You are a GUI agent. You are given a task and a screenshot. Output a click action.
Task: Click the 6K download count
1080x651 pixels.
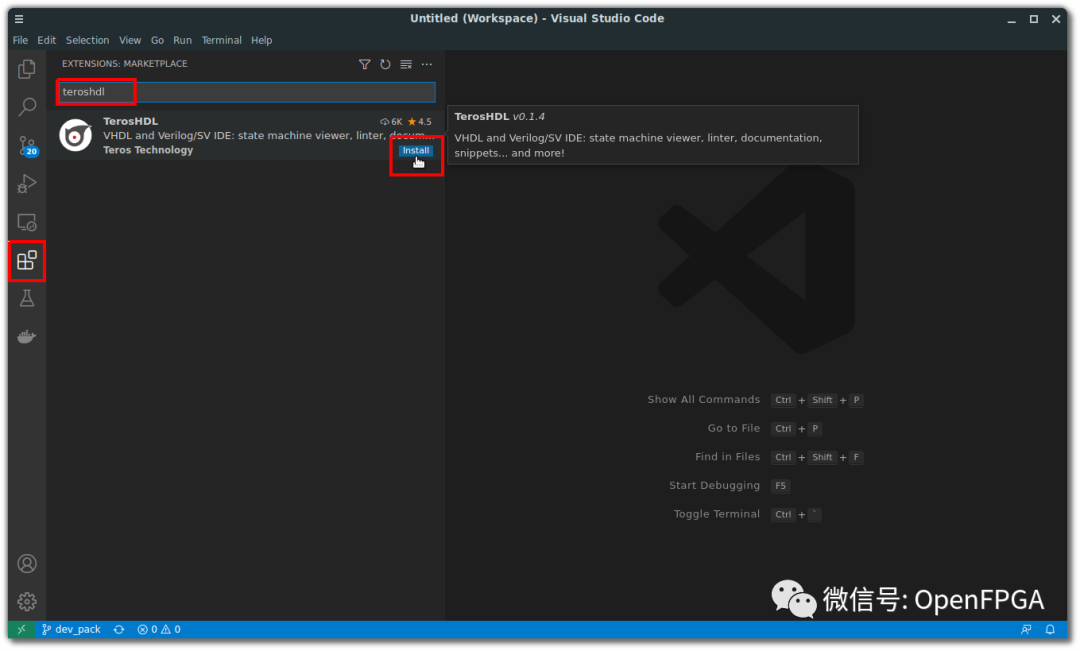pyautogui.click(x=391, y=122)
